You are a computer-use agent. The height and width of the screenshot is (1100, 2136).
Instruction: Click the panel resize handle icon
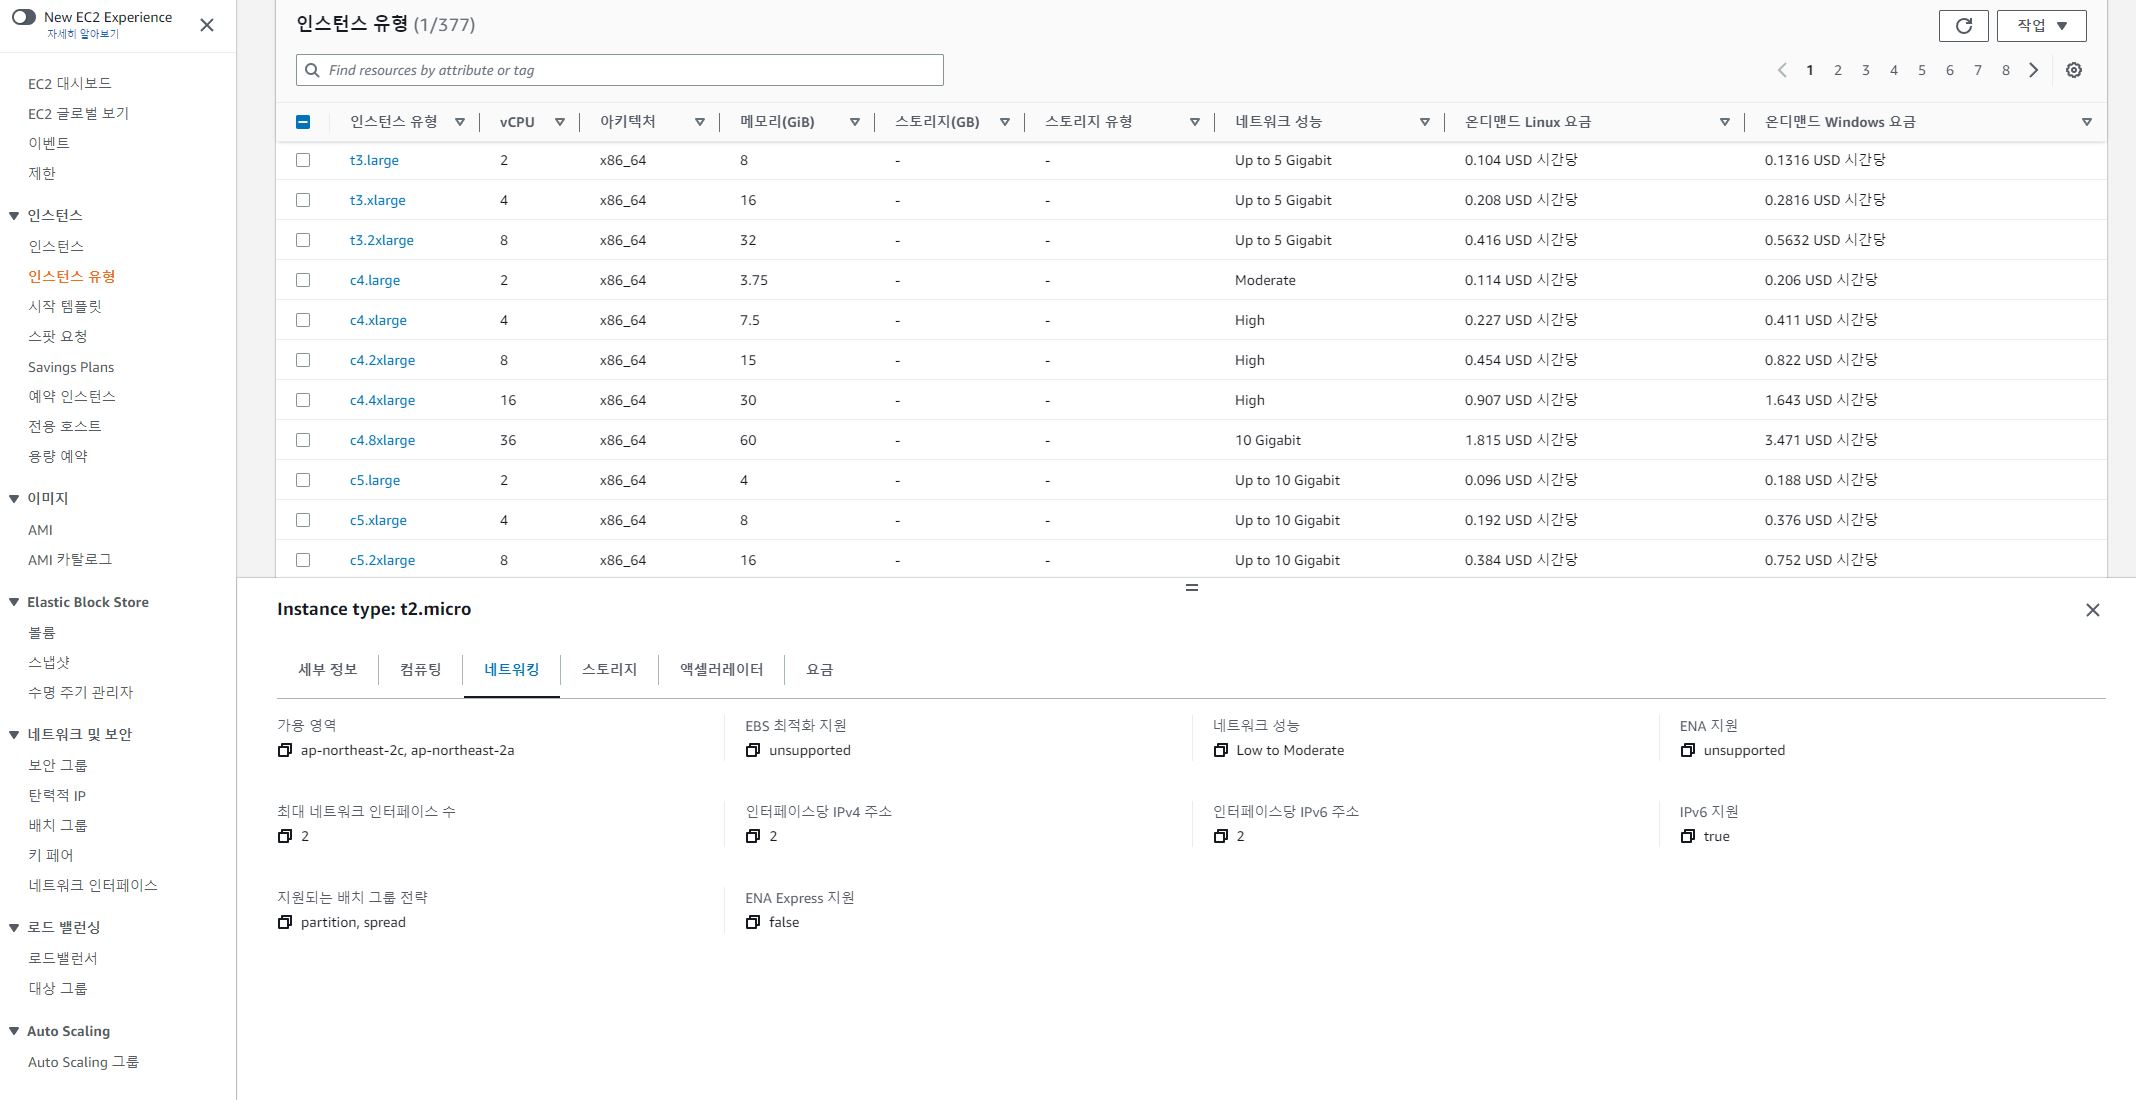[1191, 588]
